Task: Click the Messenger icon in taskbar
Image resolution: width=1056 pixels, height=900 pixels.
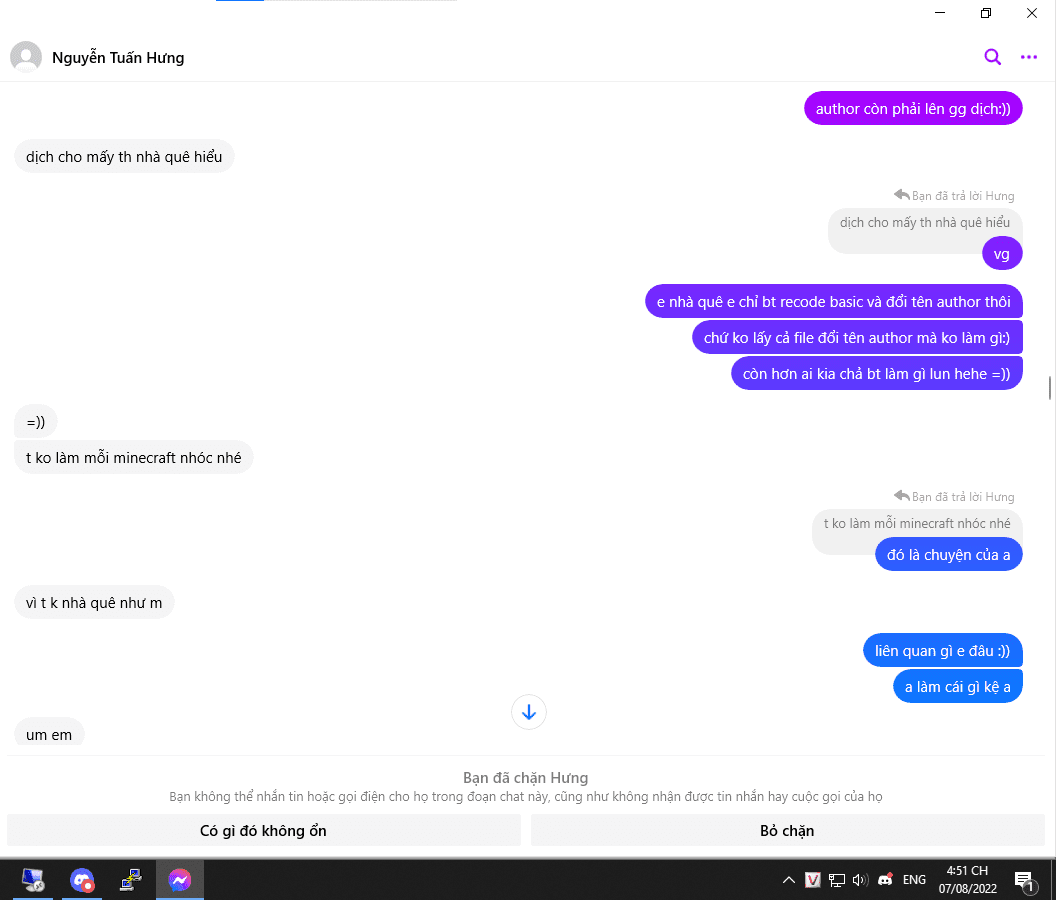Action: point(180,880)
